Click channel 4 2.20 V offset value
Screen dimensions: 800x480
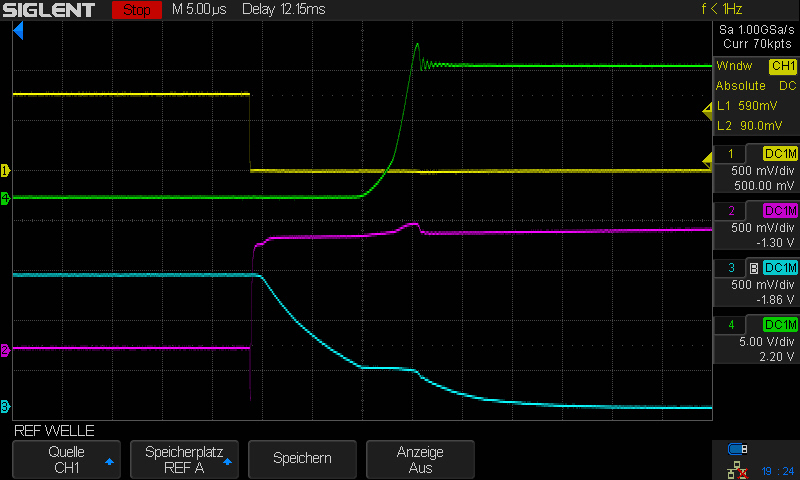click(777, 357)
